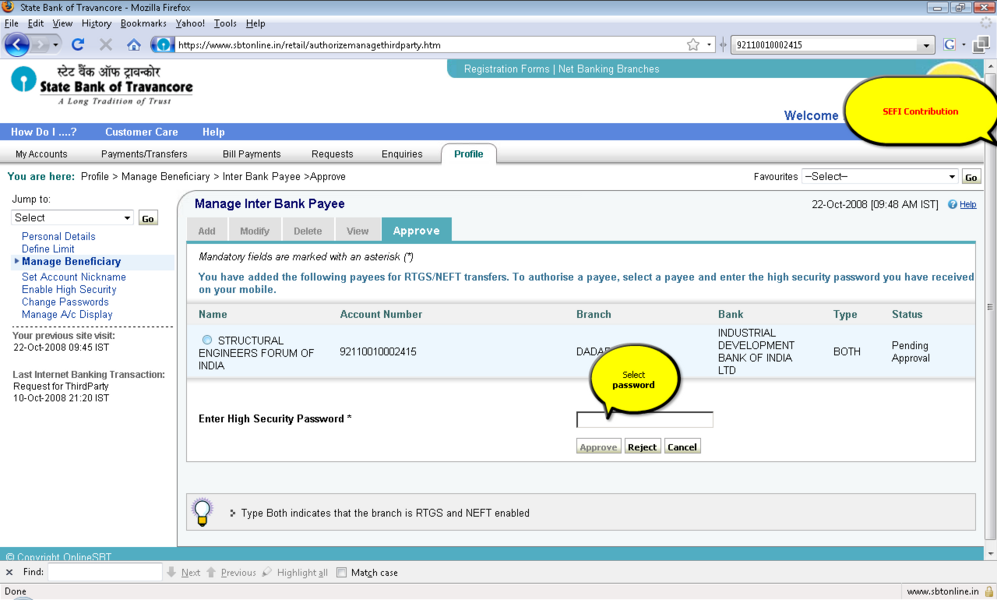Enable the Match case checkbox

(341, 573)
